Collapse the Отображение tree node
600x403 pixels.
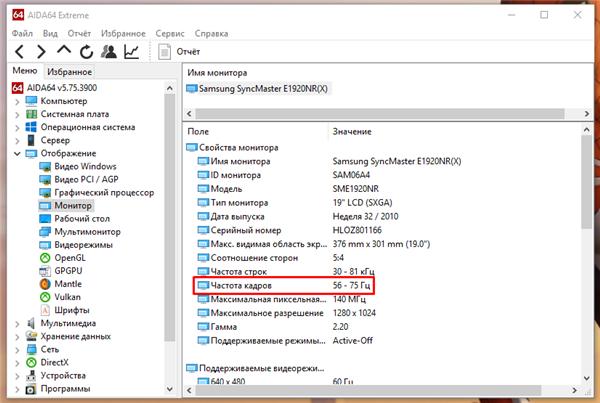(17, 154)
